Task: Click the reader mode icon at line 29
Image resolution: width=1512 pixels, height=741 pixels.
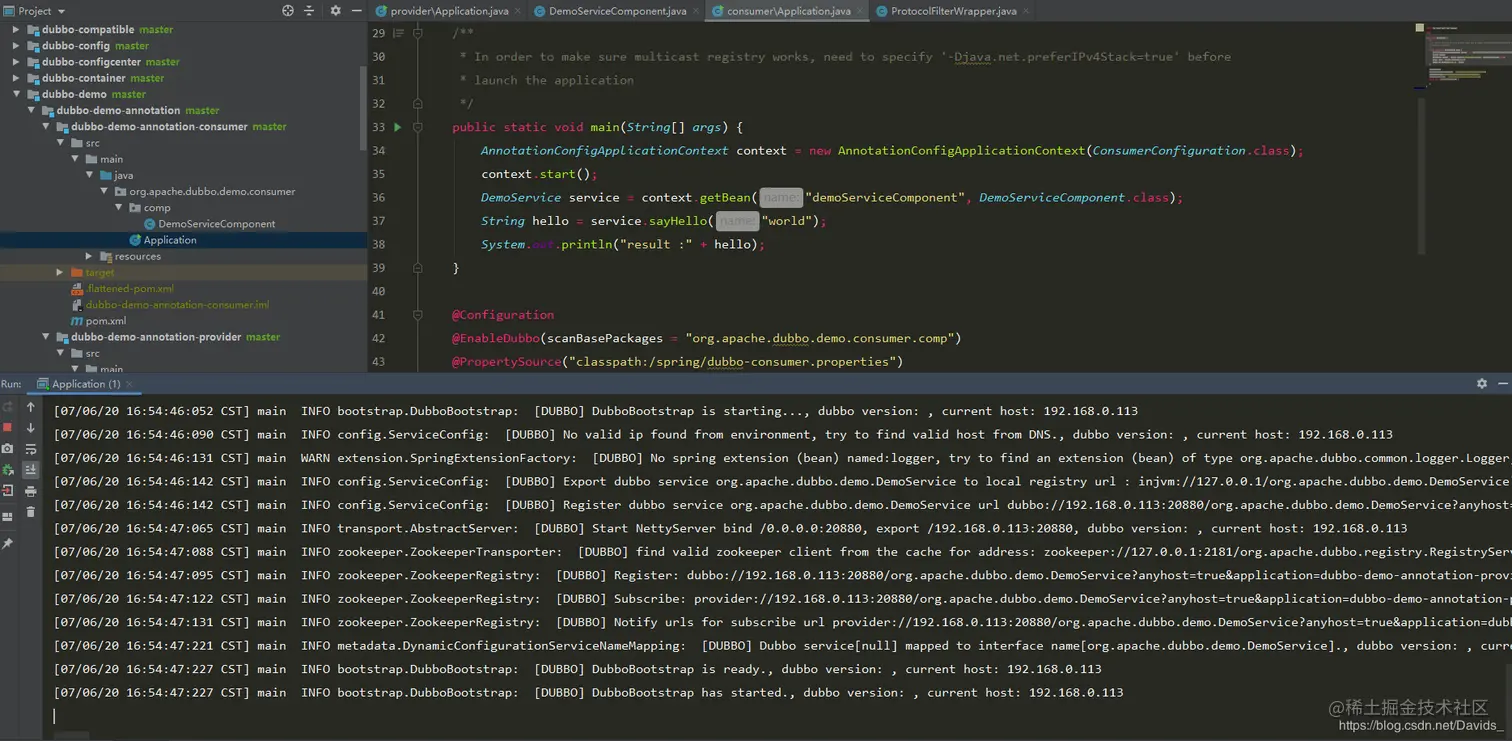Action: (x=398, y=33)
